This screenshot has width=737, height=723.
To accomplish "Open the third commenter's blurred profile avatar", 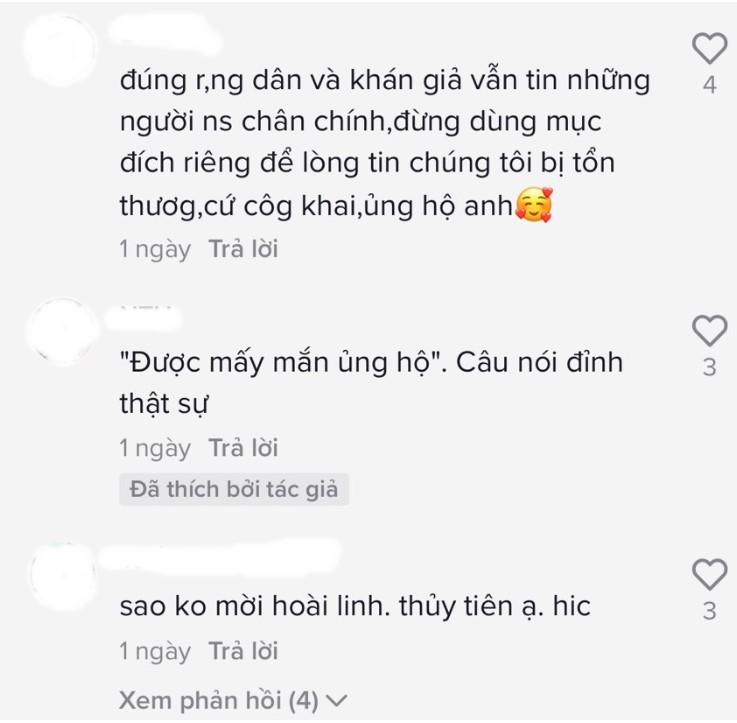I will (x=62, y=575).
